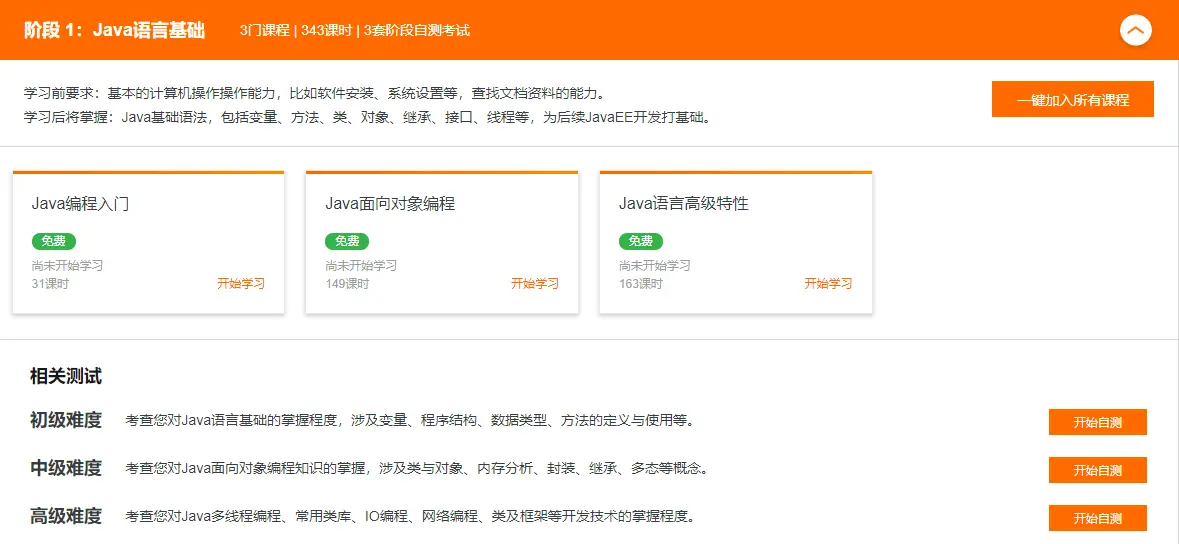Click the 学习后将掌握 description line

point(368,118)
